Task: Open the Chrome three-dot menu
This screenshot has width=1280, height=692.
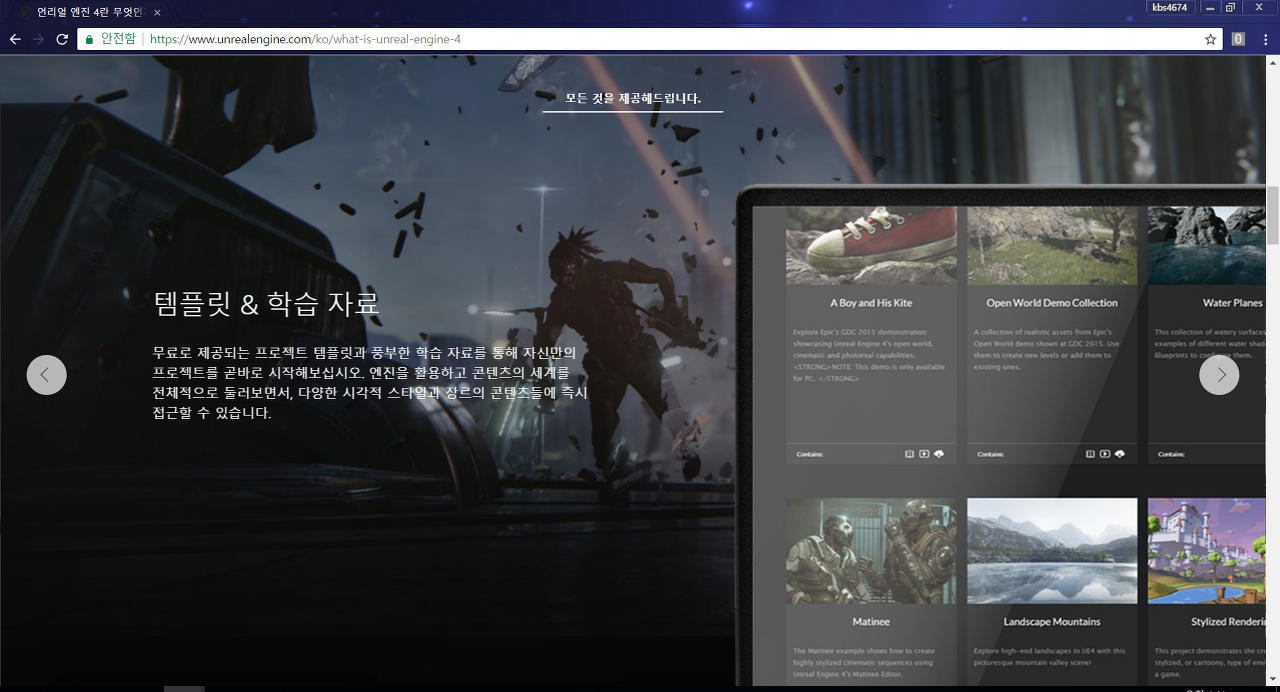Action: [1265, 39]
